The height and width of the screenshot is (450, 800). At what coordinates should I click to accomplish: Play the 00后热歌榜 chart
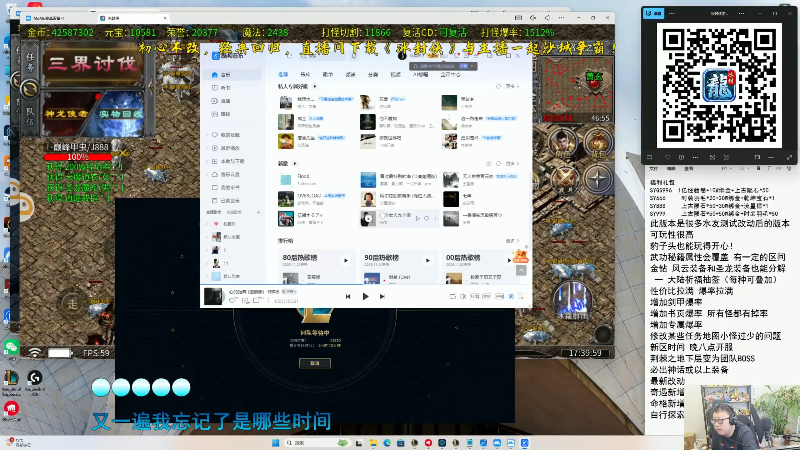point(509,261)
